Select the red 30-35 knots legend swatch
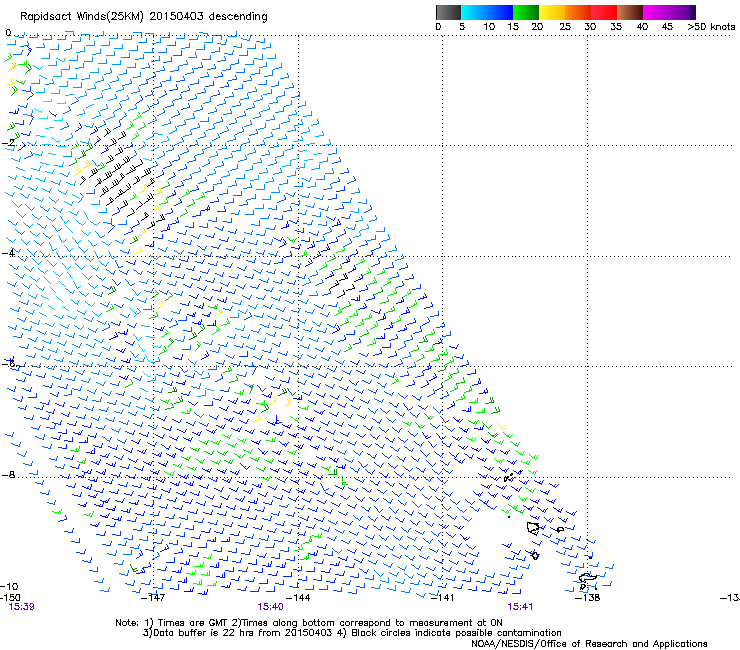Viewport: 740px width, 650px height. [604, 12]
